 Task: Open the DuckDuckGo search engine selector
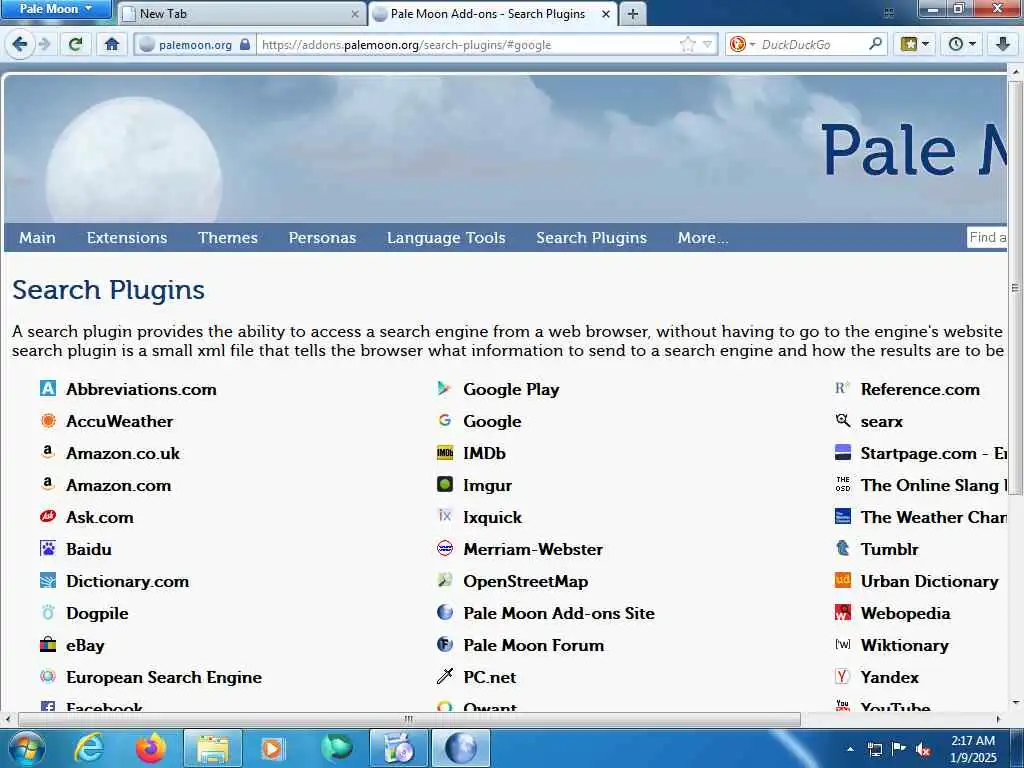coord(741,44)
